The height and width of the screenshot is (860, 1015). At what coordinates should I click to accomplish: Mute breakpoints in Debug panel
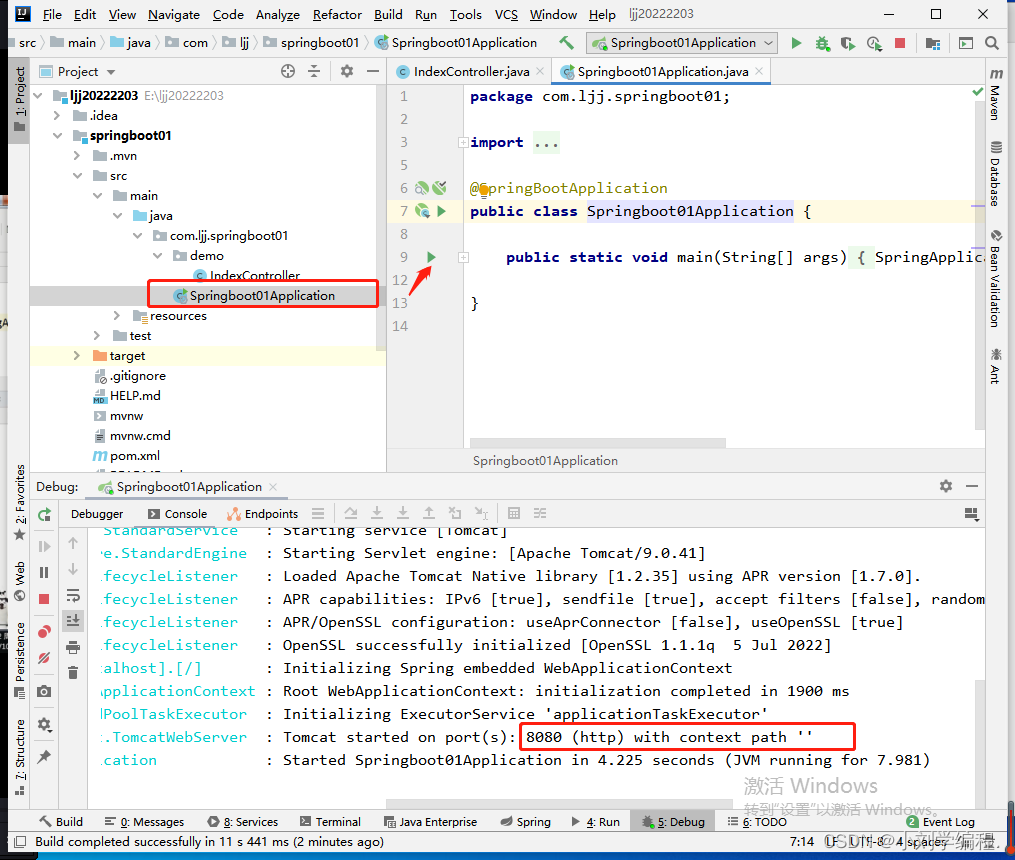tap(44, 658)
